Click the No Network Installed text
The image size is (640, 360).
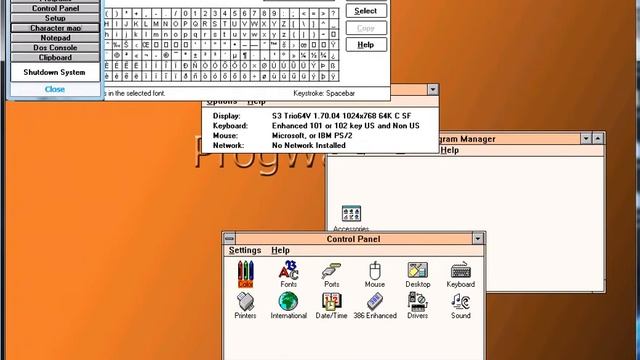pos(309,145)
